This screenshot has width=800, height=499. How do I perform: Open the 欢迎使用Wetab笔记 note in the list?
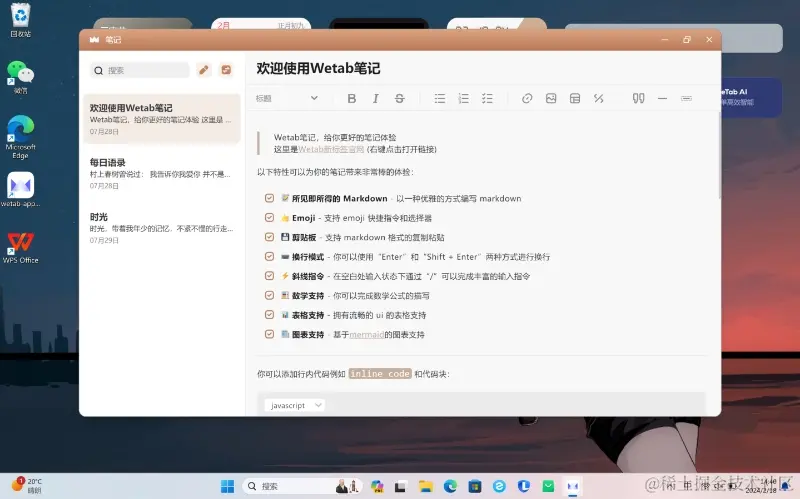pos(162,119)
